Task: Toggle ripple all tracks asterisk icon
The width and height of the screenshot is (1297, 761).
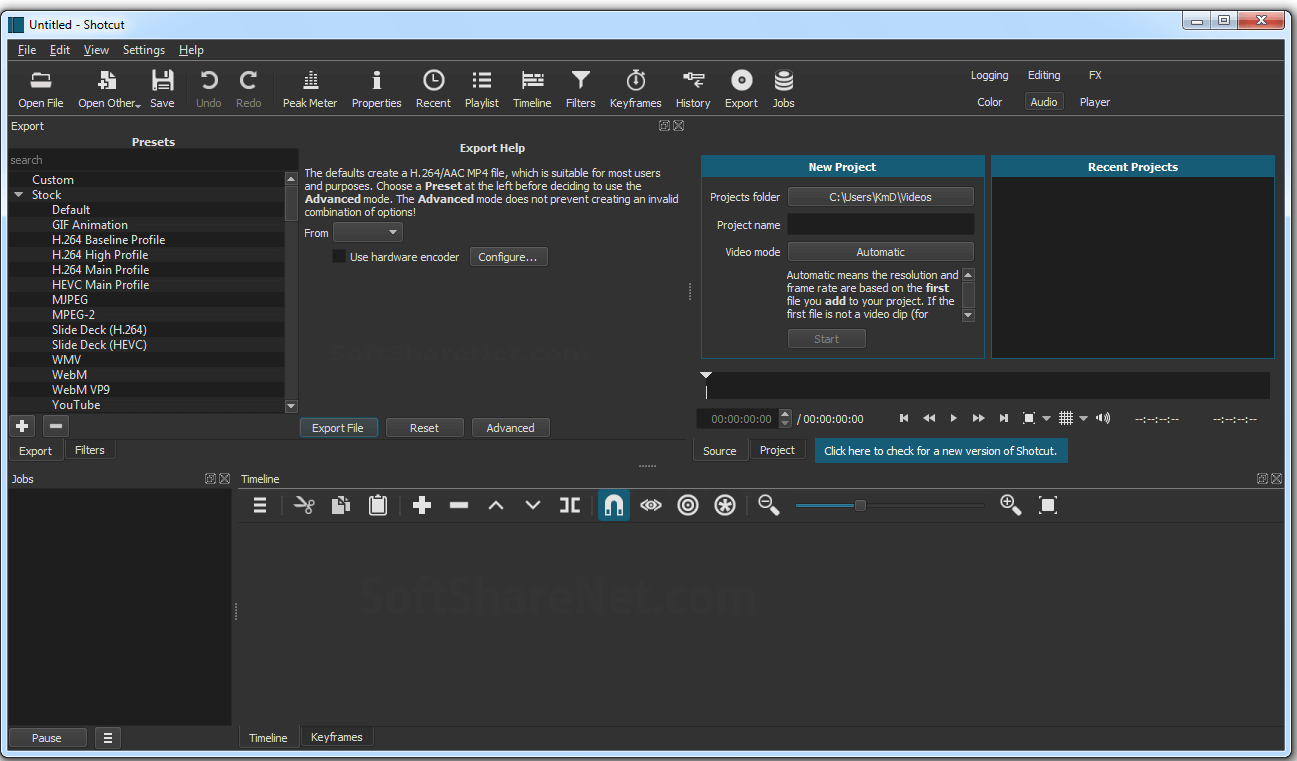Action: coord(725,506)
